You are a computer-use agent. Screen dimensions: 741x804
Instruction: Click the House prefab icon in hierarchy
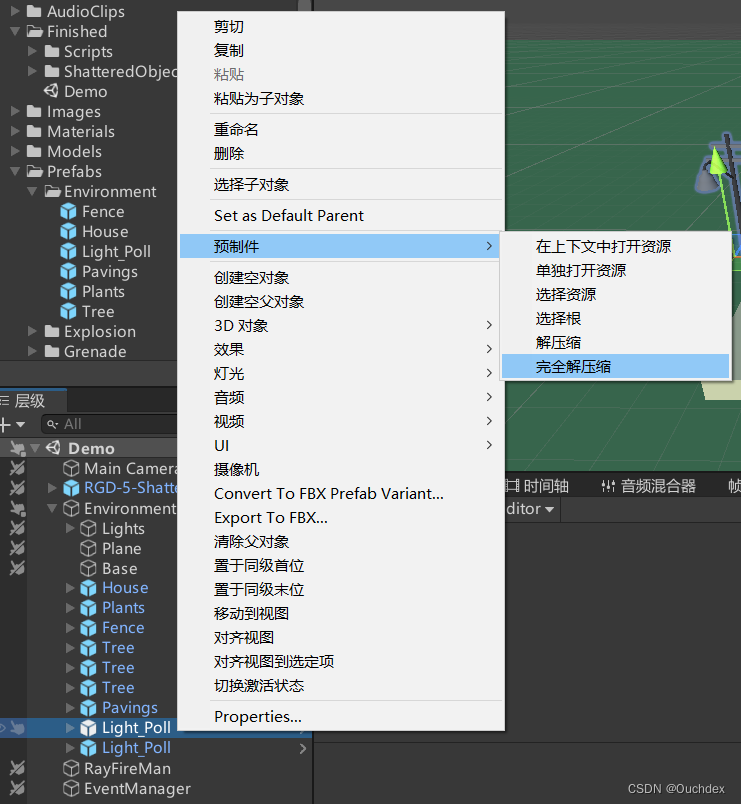point(88,588)
